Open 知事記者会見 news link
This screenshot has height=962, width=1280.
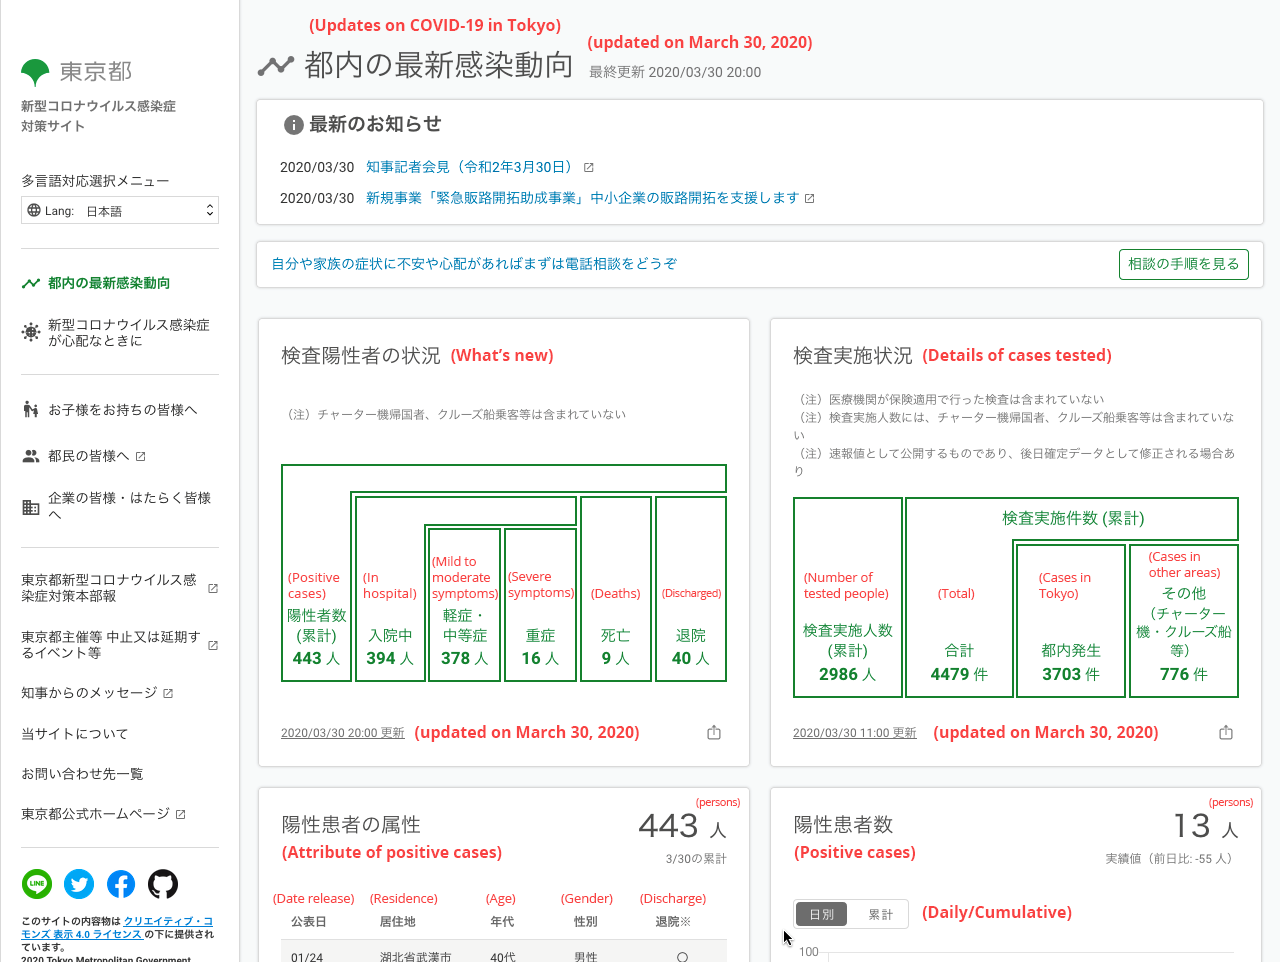tap(470, 168)
